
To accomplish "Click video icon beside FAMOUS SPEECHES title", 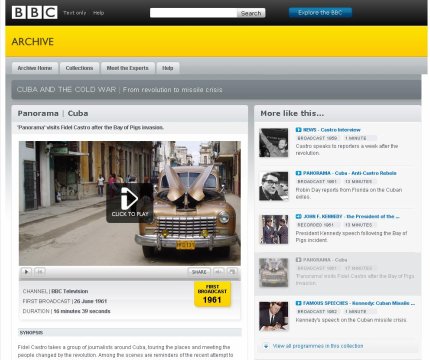I will (299, 303).
